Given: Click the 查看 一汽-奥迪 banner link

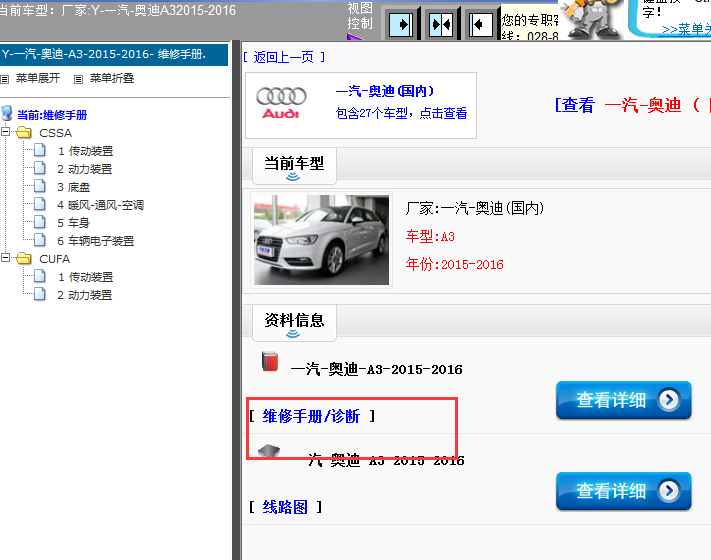Looking at the screenshot, I should [x=633, y=105].
